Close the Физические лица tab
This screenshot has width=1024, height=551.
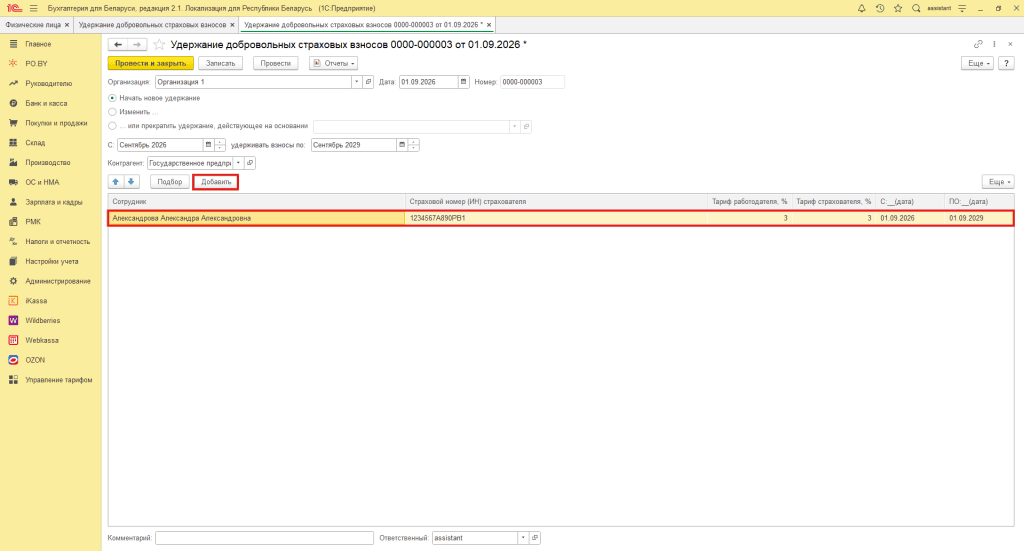tap(67, 25)
